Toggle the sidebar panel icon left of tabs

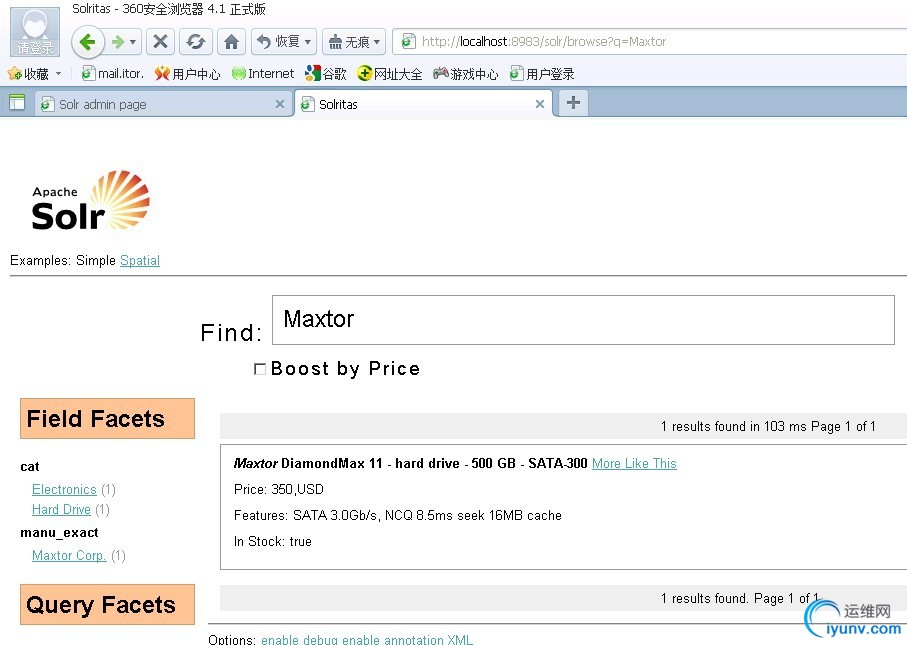(x=17, y=103)
